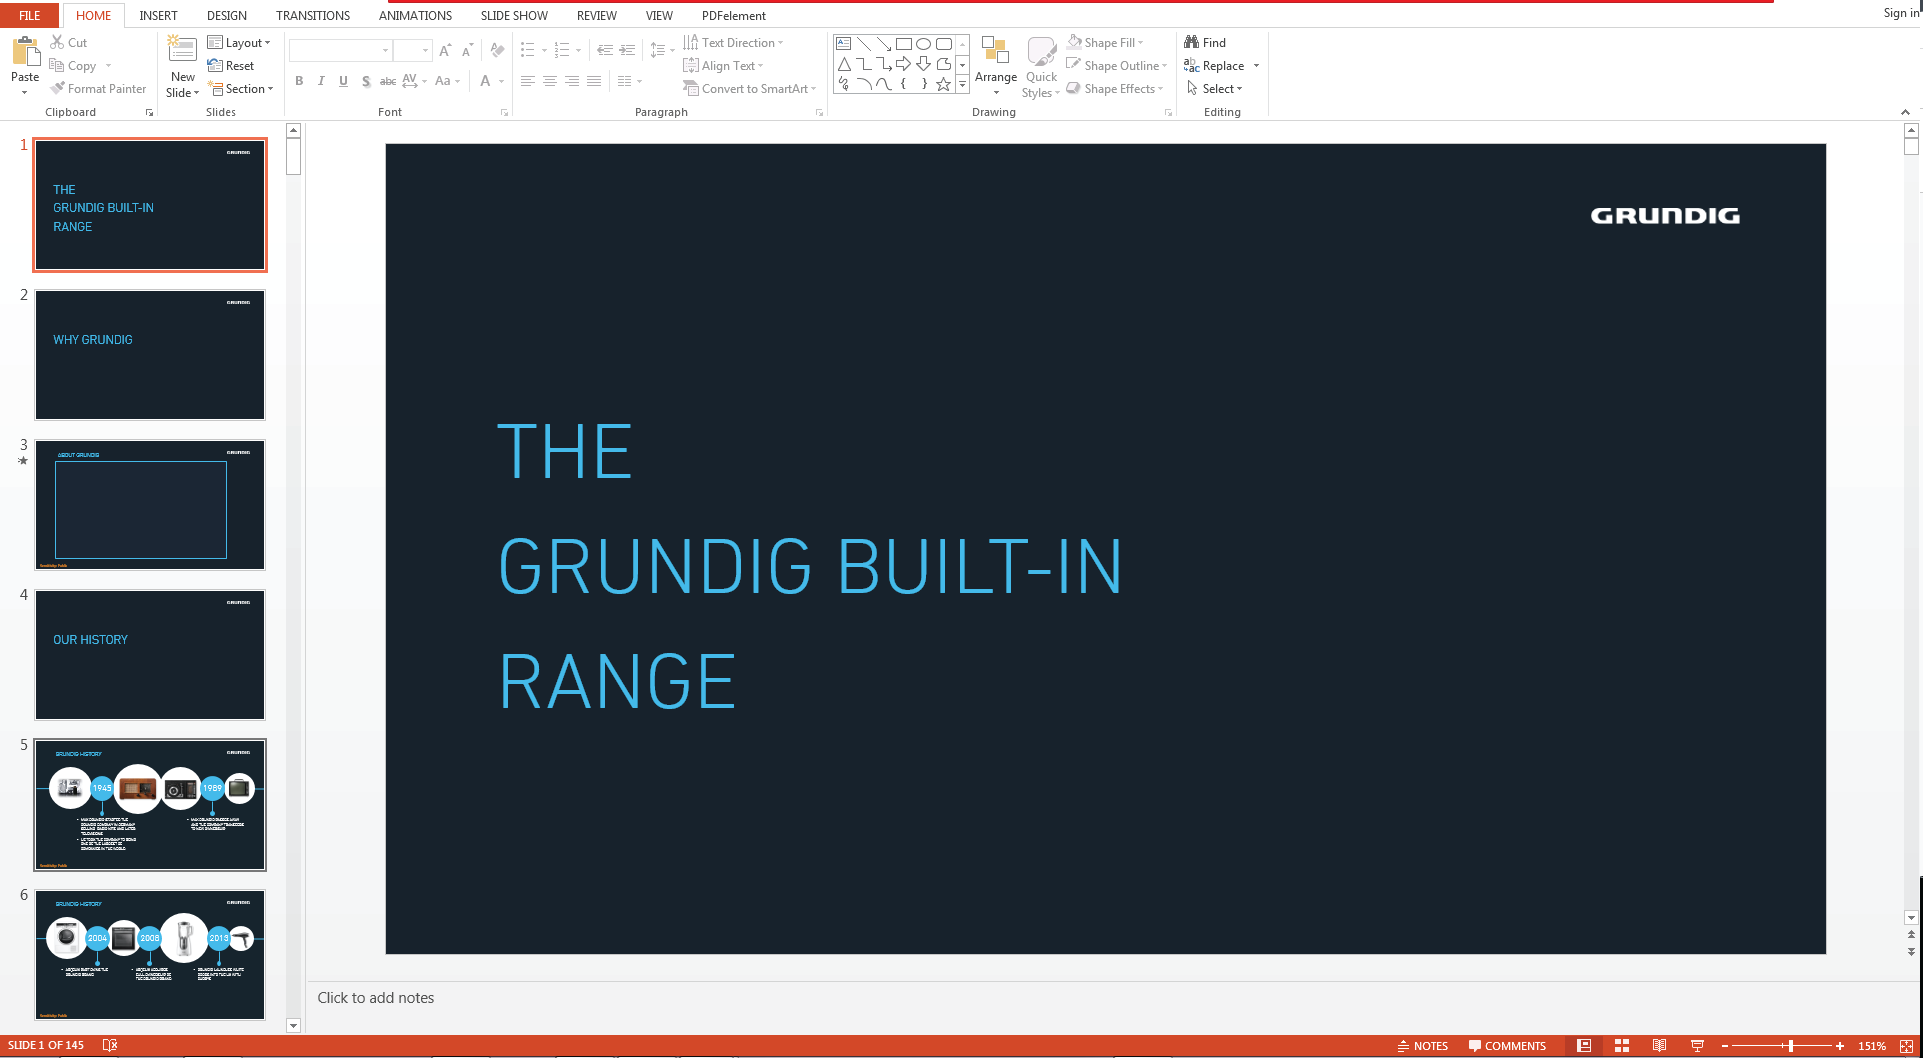
Task: Toggle the Comments pane in status bar
Action: point(1507,1046)
